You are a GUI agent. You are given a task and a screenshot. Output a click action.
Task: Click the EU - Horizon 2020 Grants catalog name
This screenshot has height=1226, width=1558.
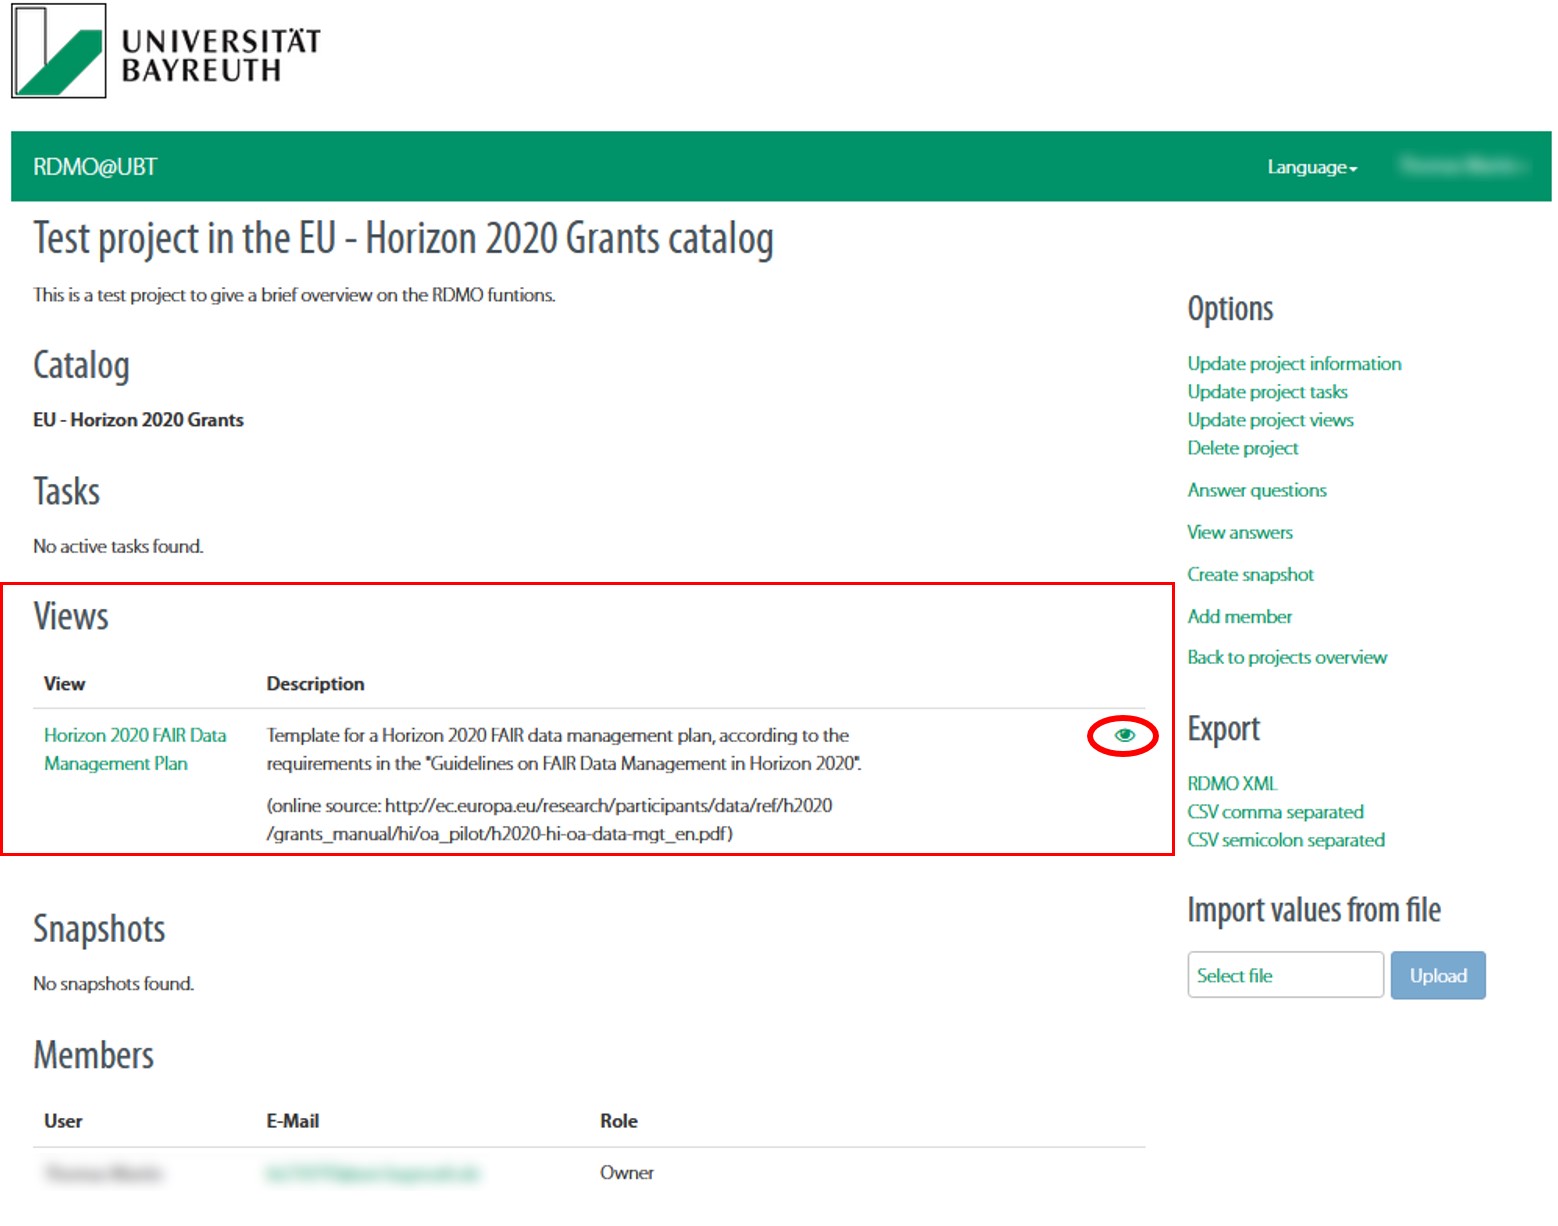point(138,420)
